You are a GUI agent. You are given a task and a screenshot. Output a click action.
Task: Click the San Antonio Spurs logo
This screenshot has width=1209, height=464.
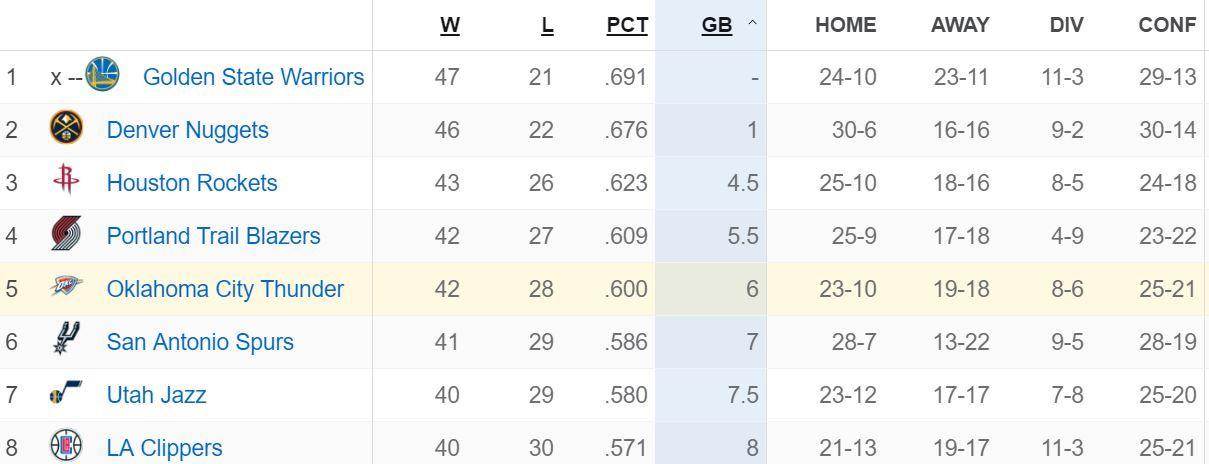[66, 341]
